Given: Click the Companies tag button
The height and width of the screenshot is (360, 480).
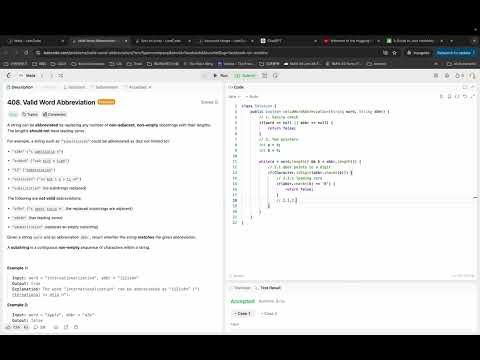Looking at the screenshot, I should 55,114.
